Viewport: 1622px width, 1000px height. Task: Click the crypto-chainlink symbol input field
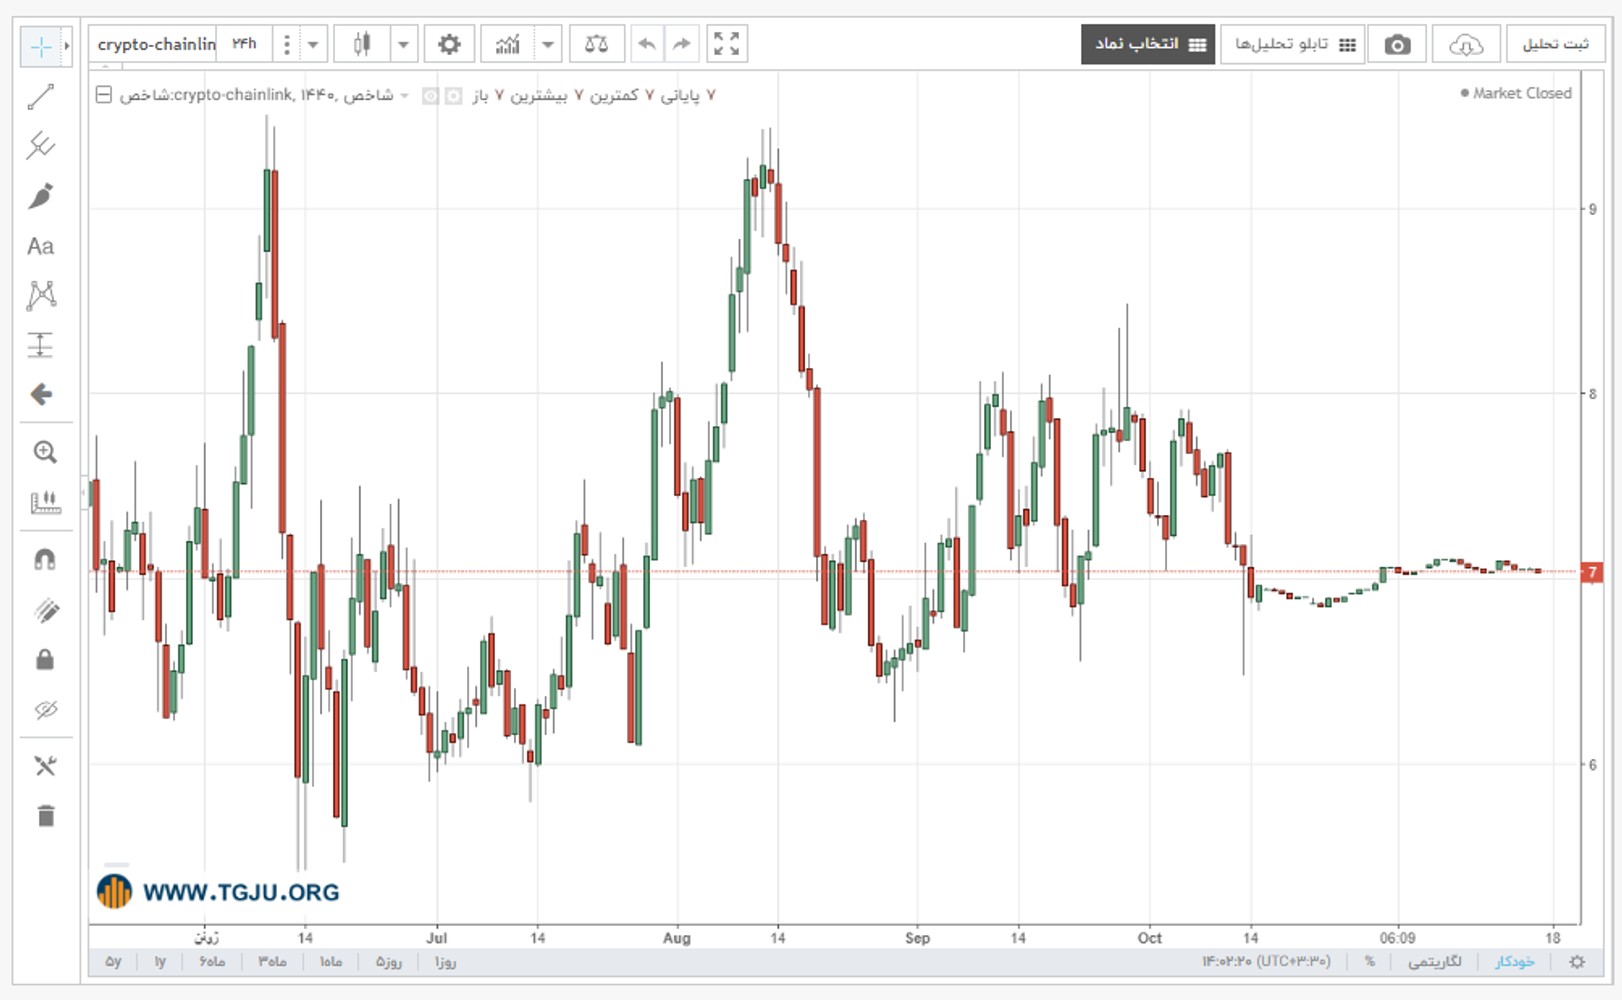click(154, 44)
